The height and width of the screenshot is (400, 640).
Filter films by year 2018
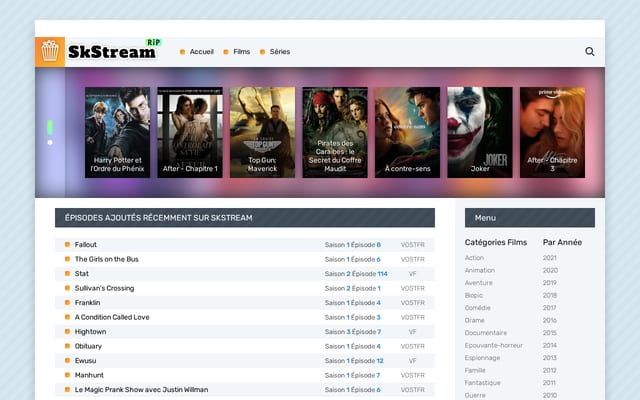pyautogui.click(x=550, y=295)
